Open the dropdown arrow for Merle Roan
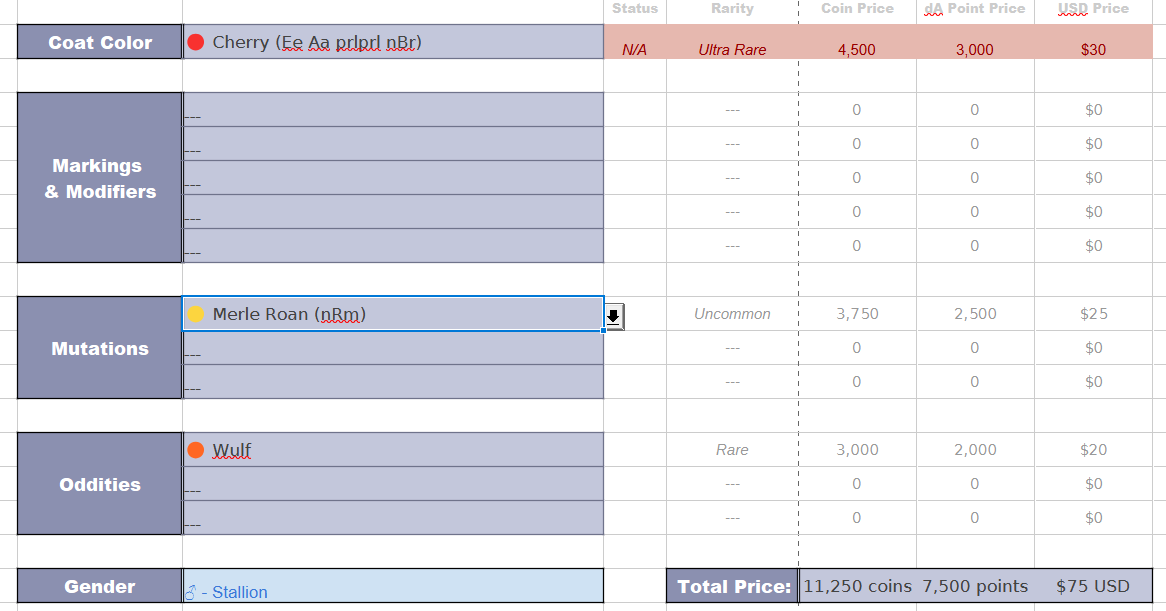 tap(614, 317)
